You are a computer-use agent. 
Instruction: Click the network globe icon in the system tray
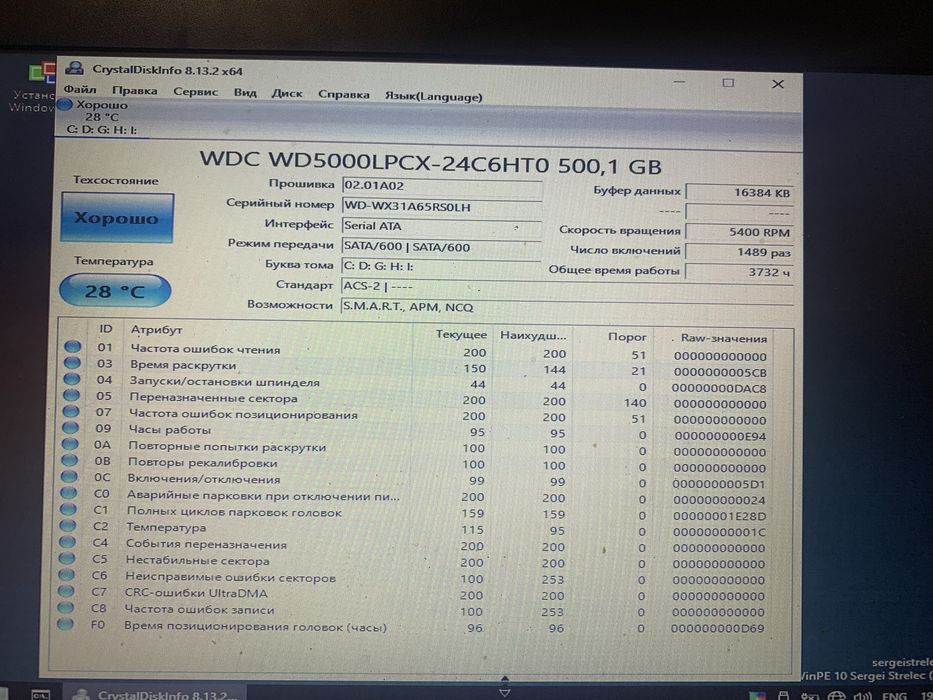tap(837, 695)
